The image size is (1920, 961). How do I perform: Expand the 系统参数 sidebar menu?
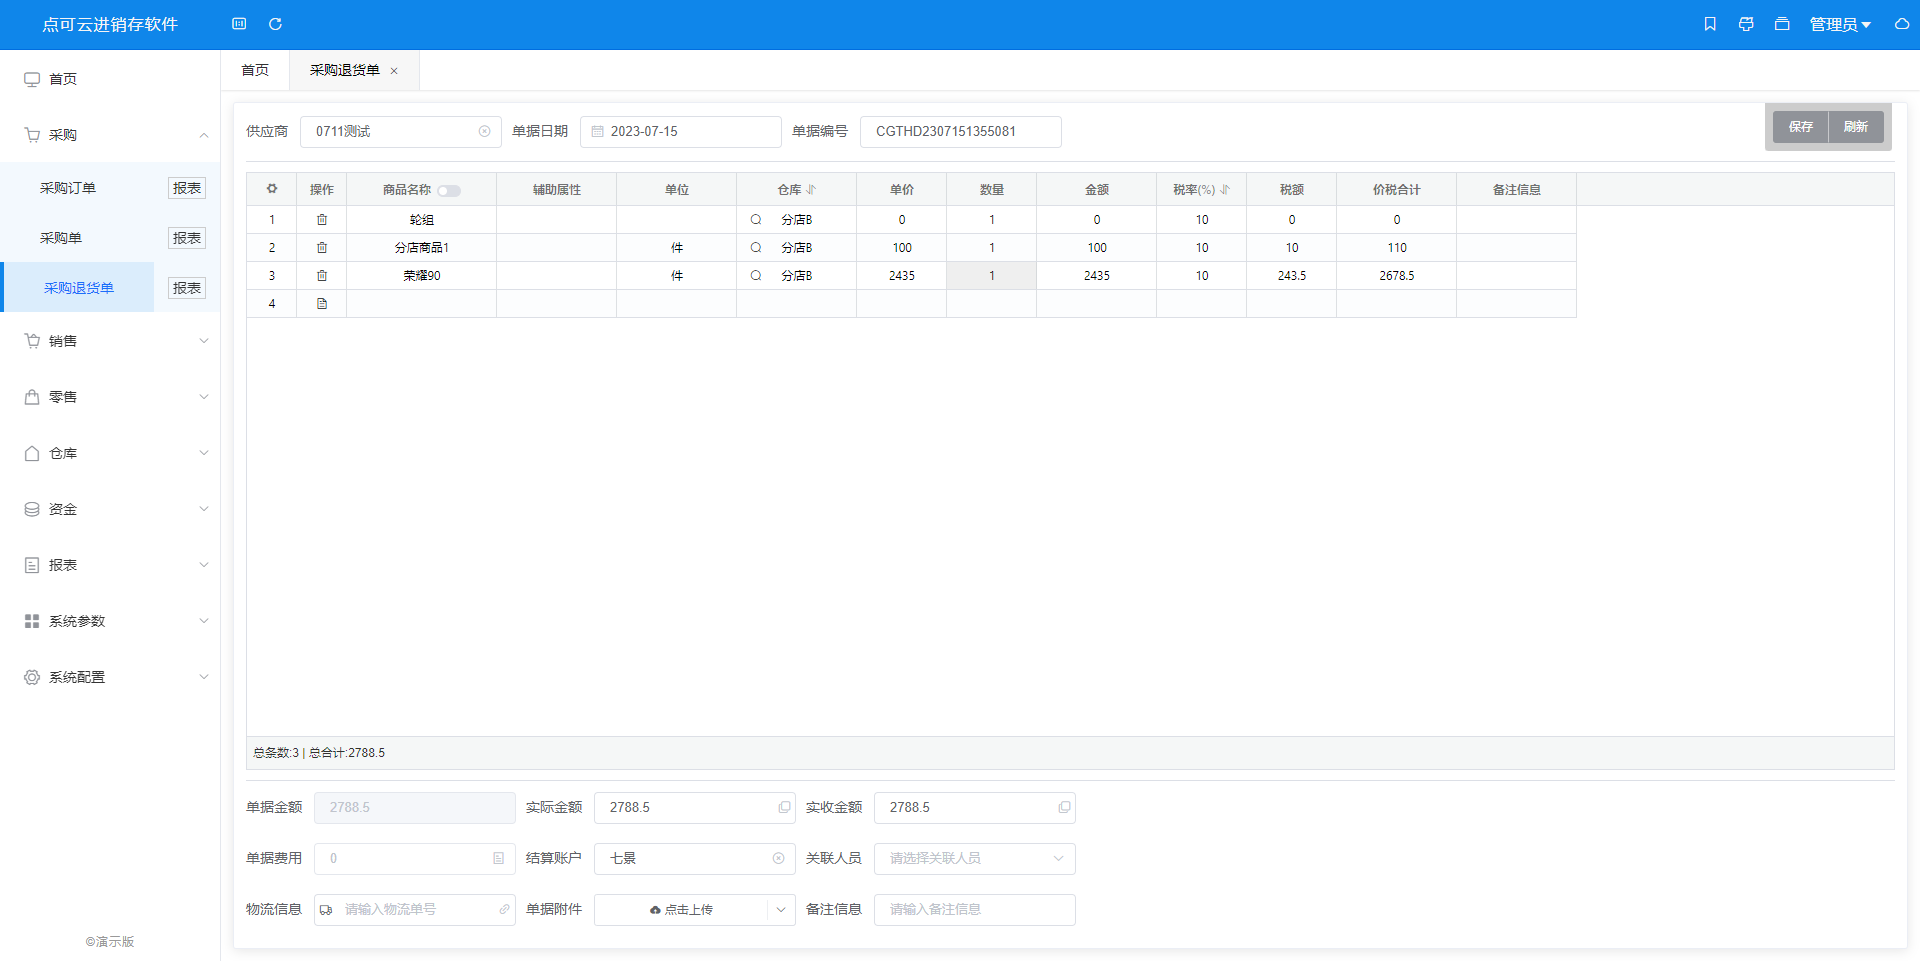click(110, 621)
